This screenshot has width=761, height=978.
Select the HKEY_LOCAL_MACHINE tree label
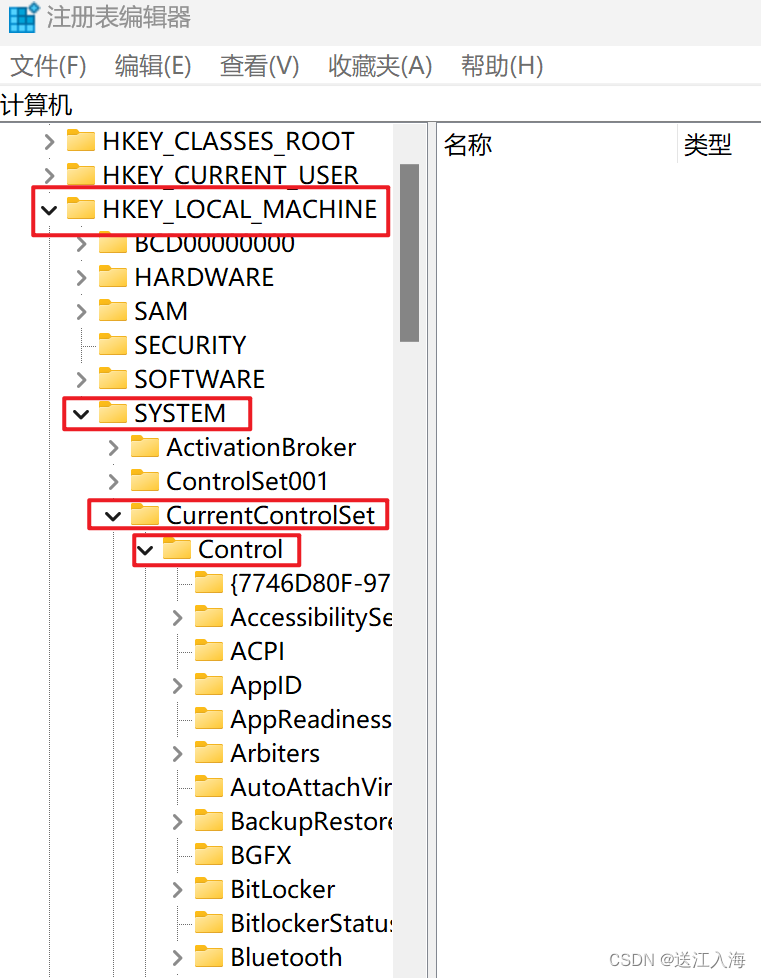pos(240,210)
